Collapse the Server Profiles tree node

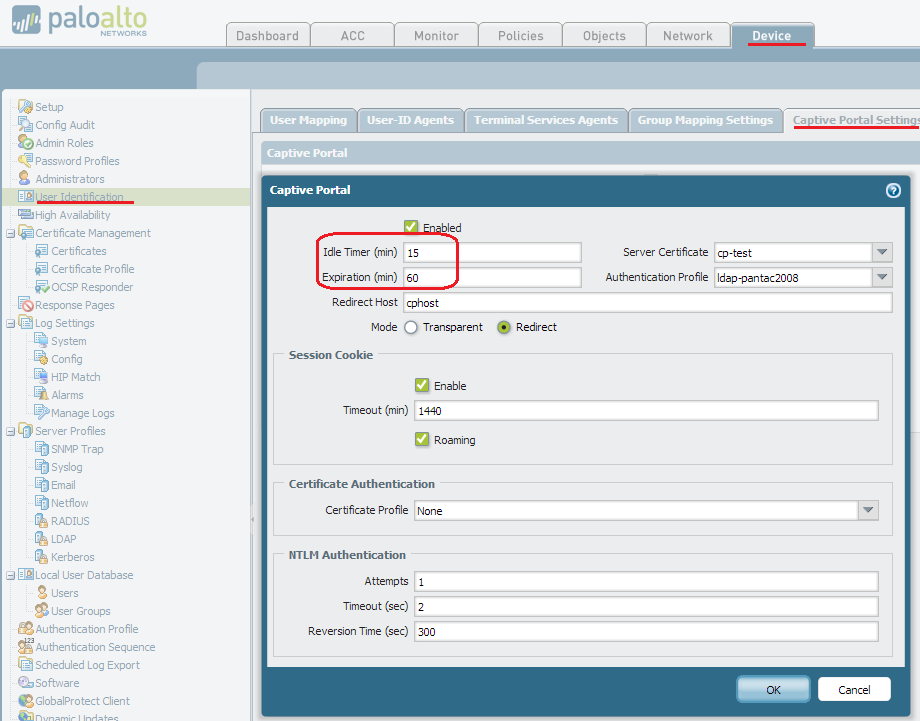[11, 431]
